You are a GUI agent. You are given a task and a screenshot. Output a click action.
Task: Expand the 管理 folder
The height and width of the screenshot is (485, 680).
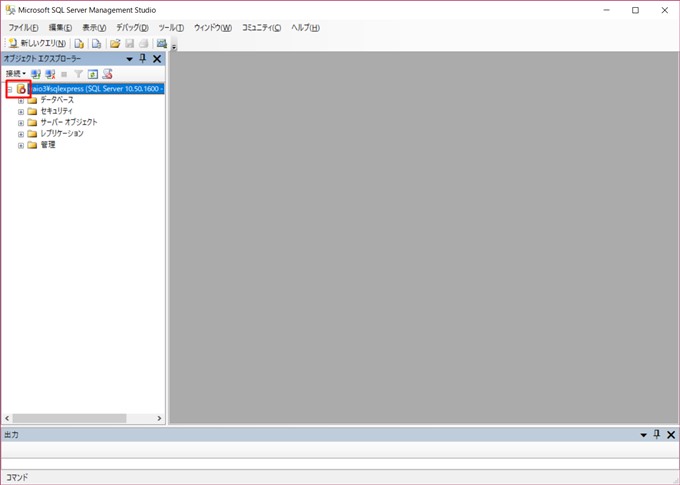coord(21,146)
